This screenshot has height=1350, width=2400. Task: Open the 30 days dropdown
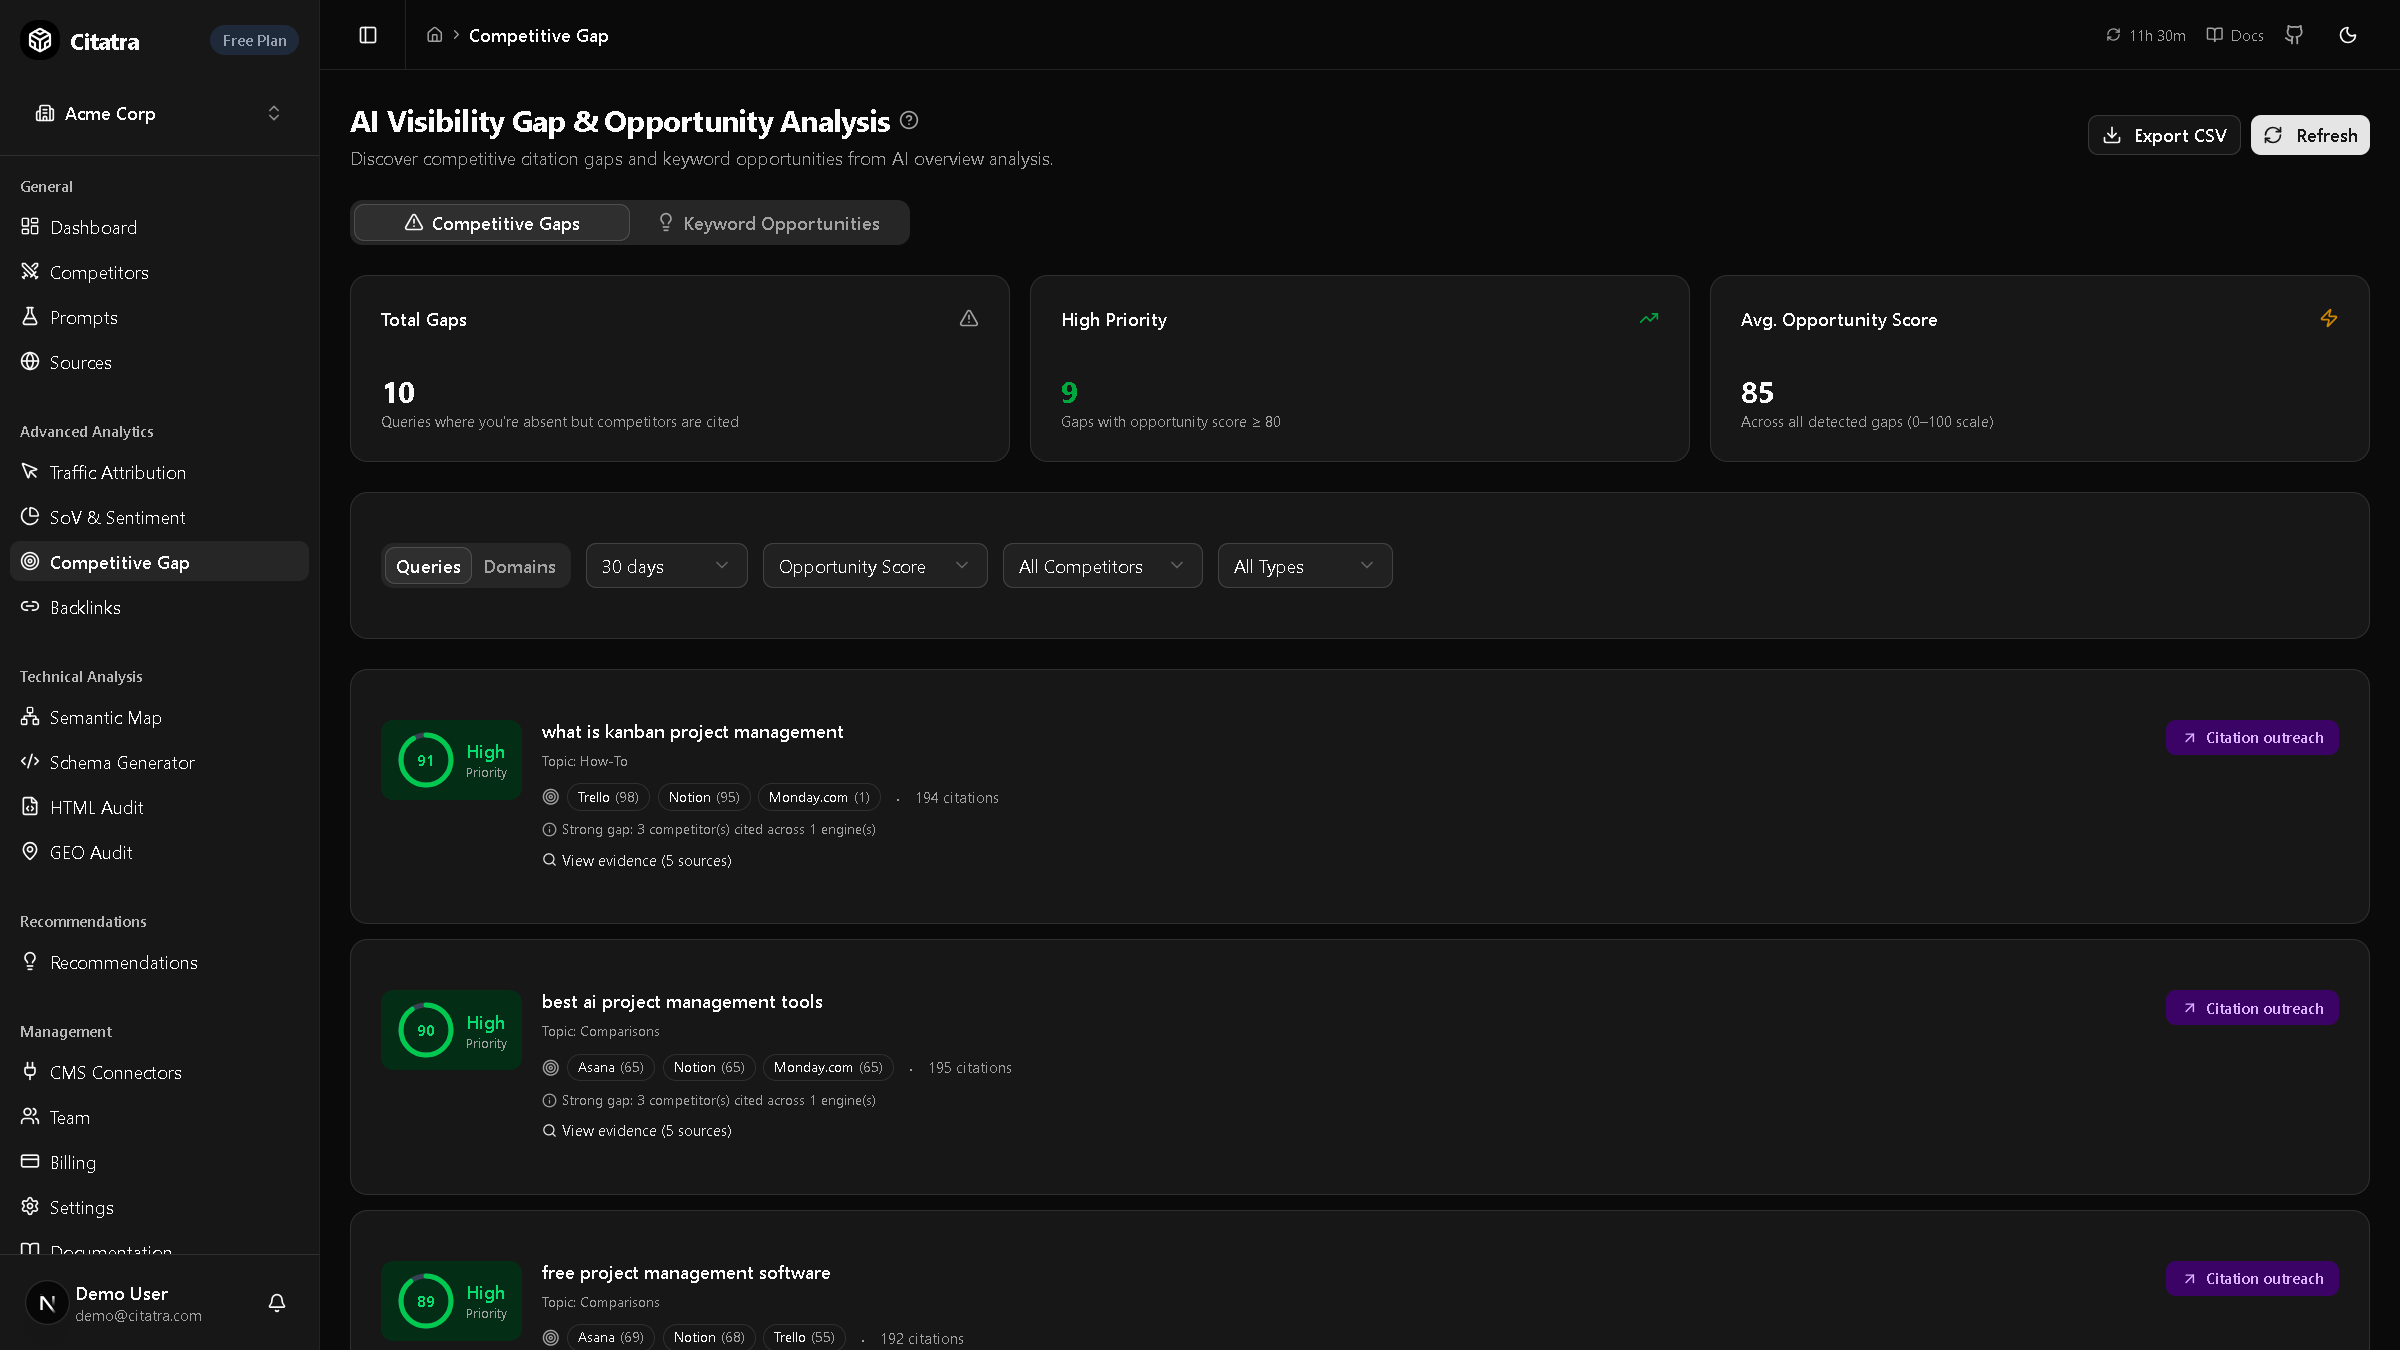[x=666, y=566]
